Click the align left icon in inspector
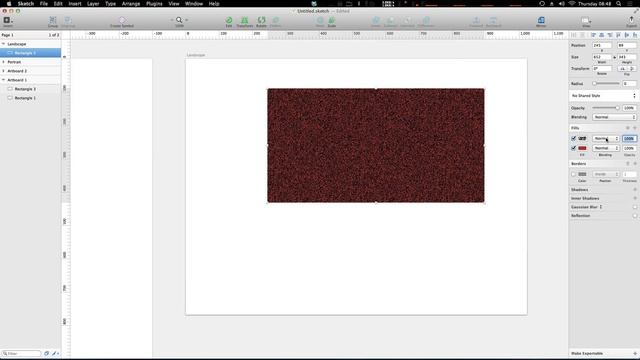This screenshot has width=640, height=360. pyautogui.click(x=593, y=36)
